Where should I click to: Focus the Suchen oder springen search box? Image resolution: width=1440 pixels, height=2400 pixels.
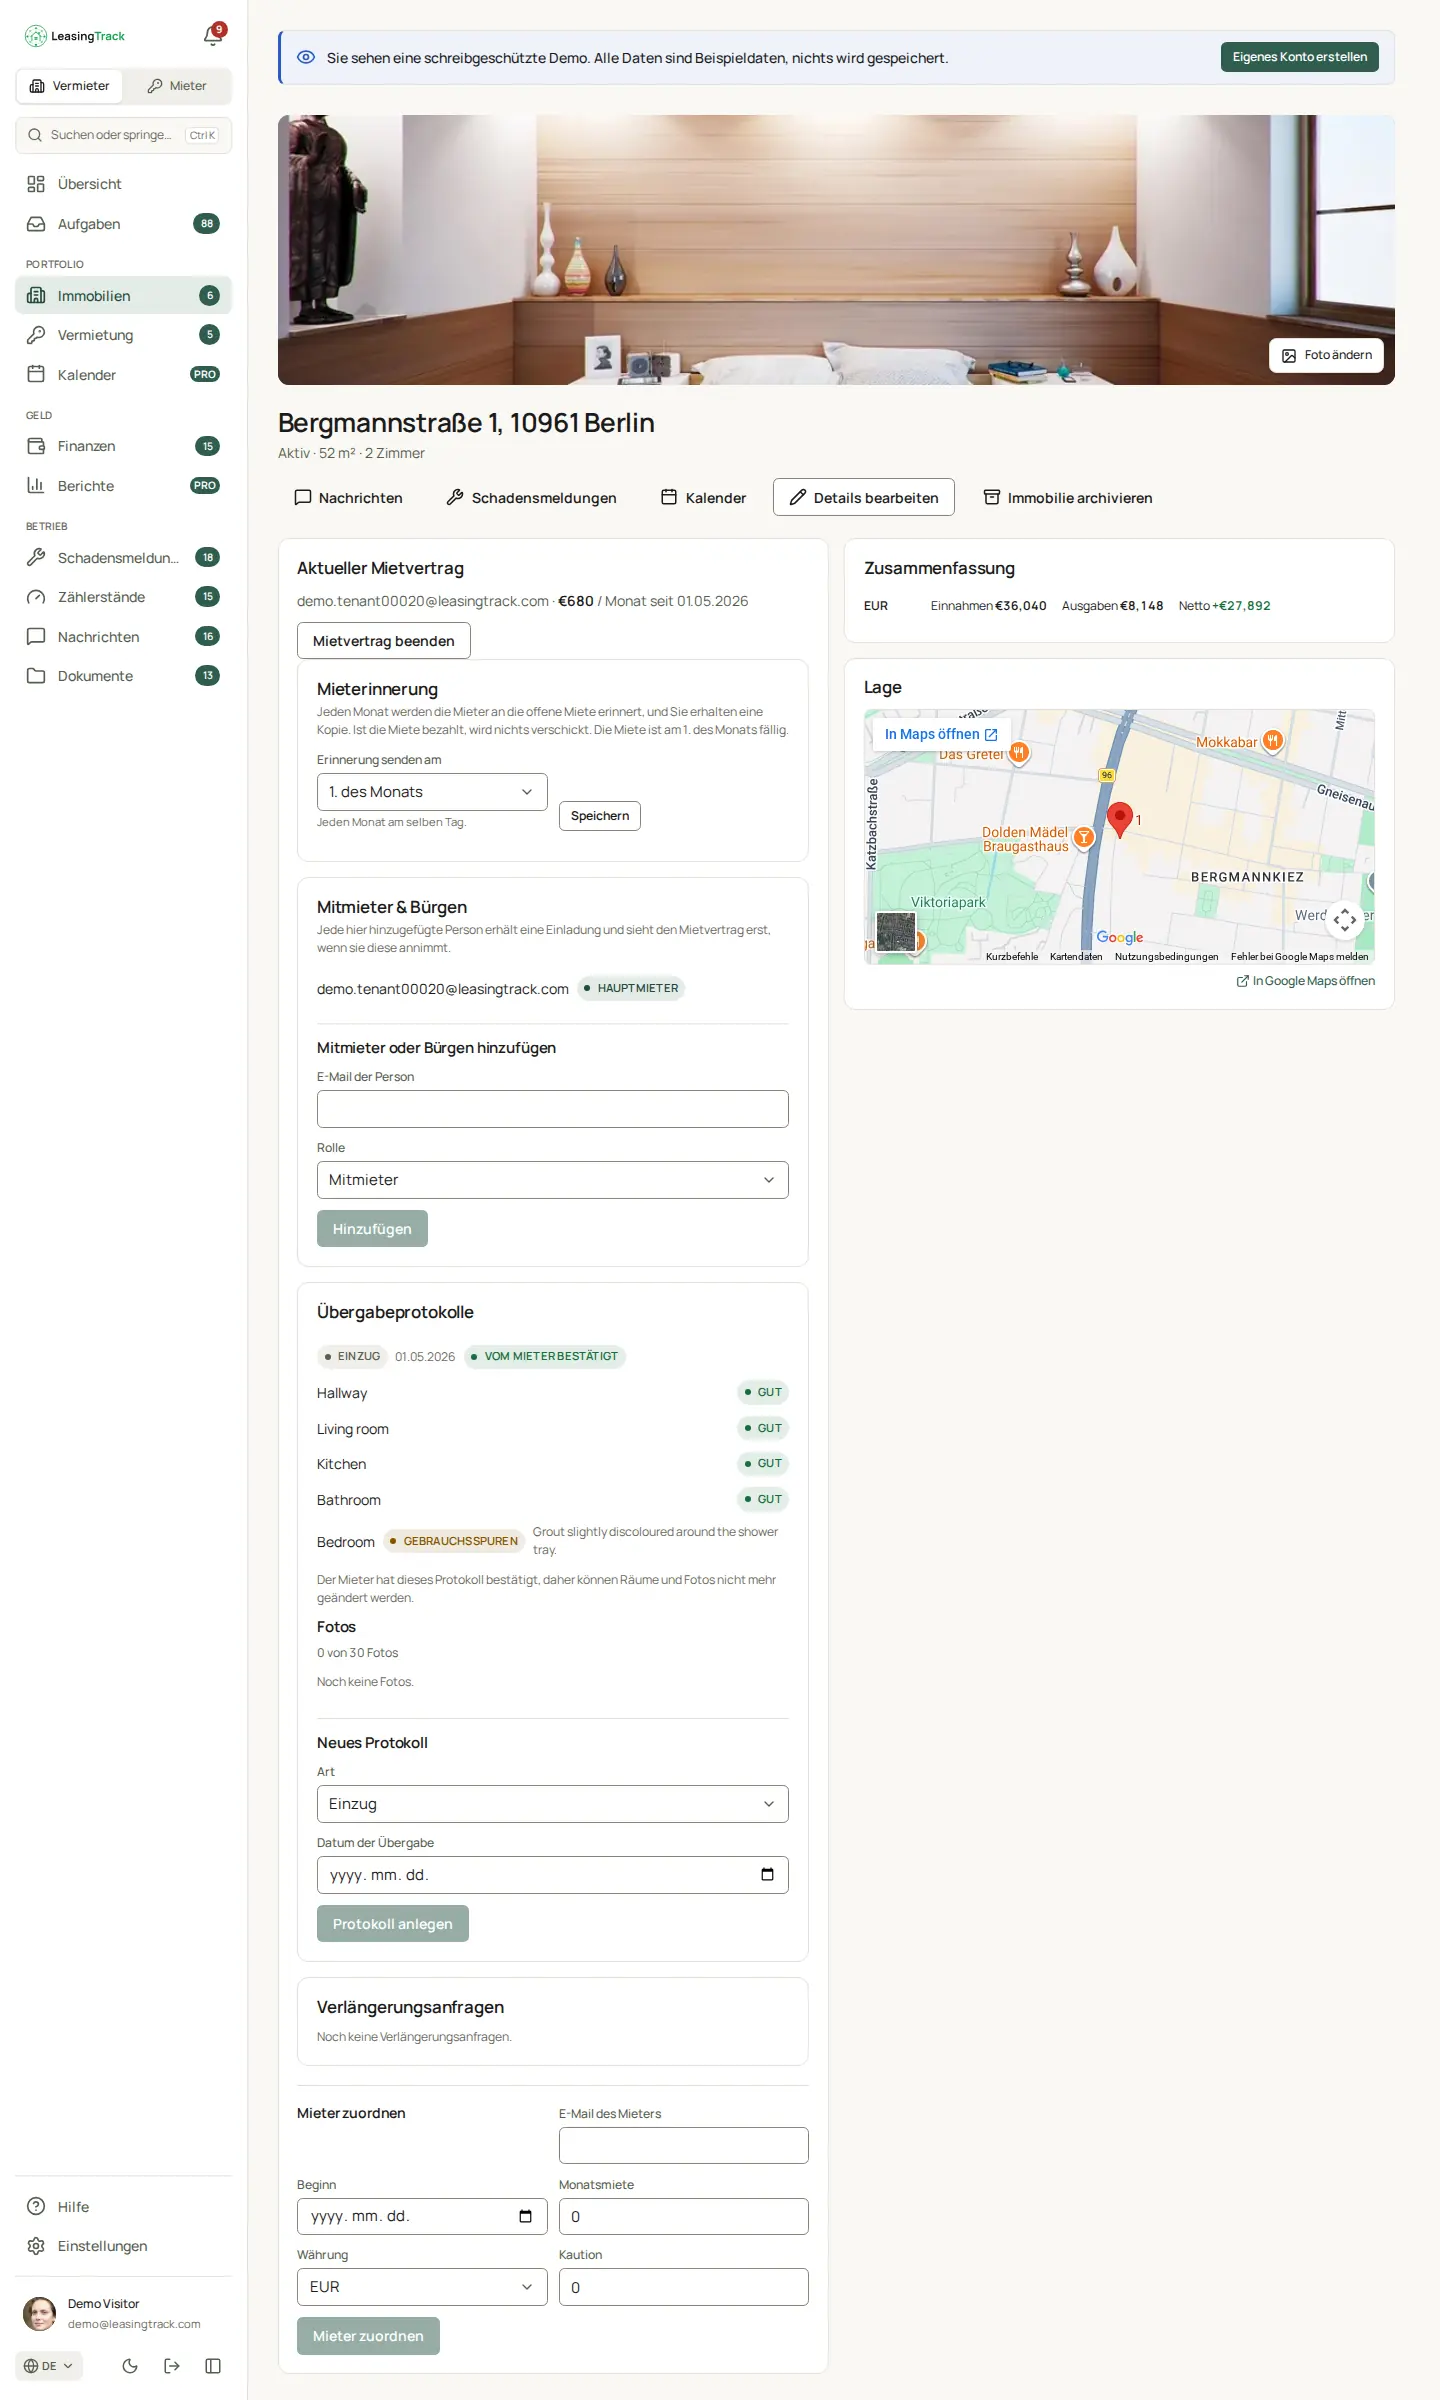point(124,135)
